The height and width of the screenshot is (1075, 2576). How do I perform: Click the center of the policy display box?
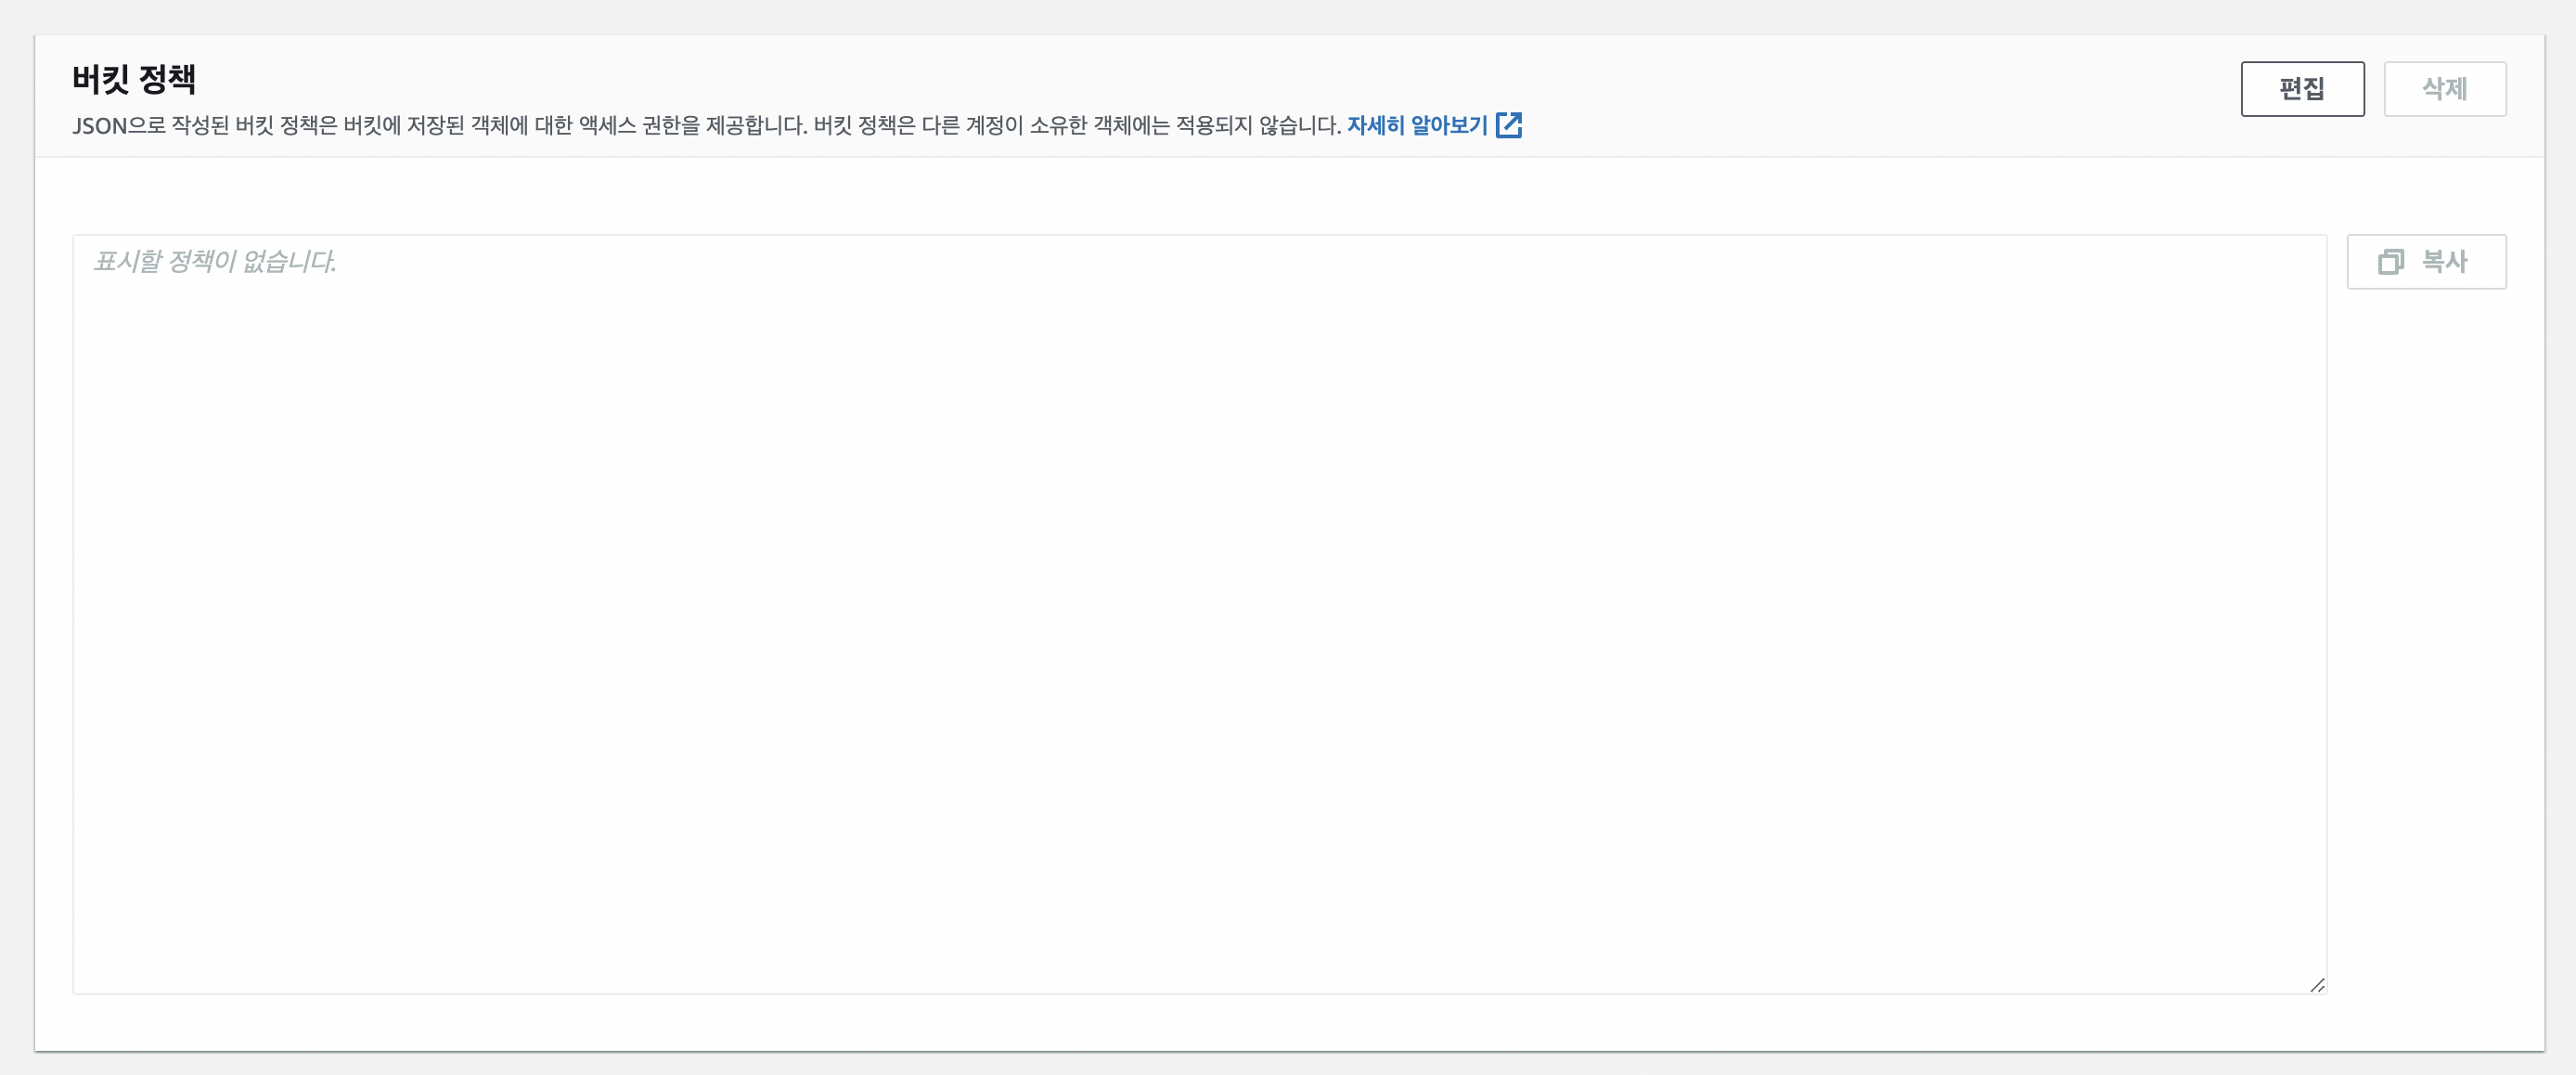tap(1200, 614)
